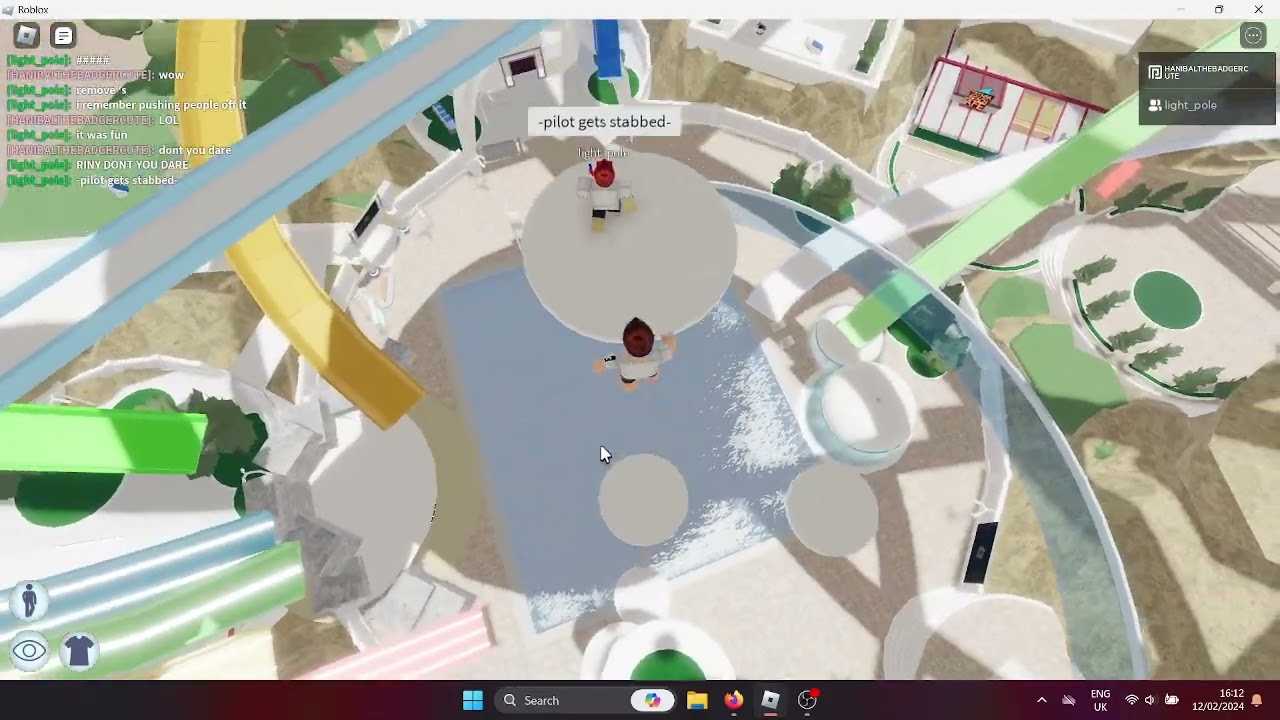Screen dimensions: 1280x720
Task: Open File Explorer from taskbar
Action: 697,700
